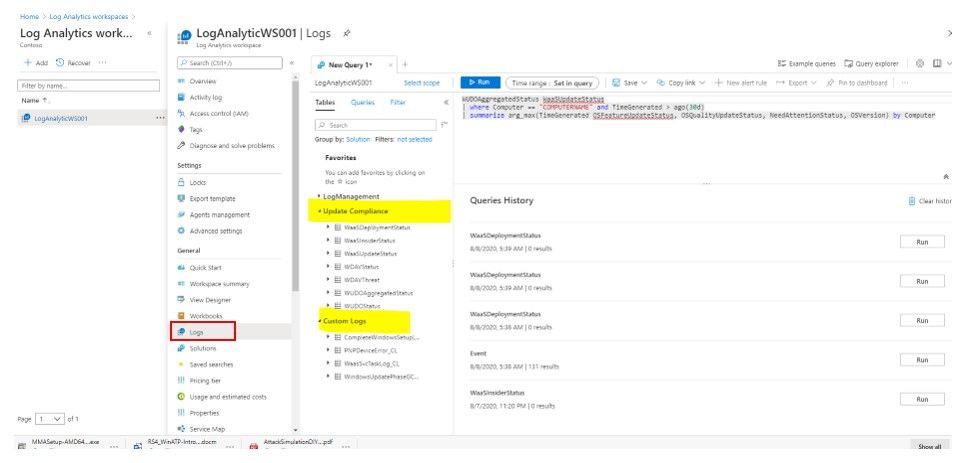Collapse the resource menu chevron

(292, 63)
